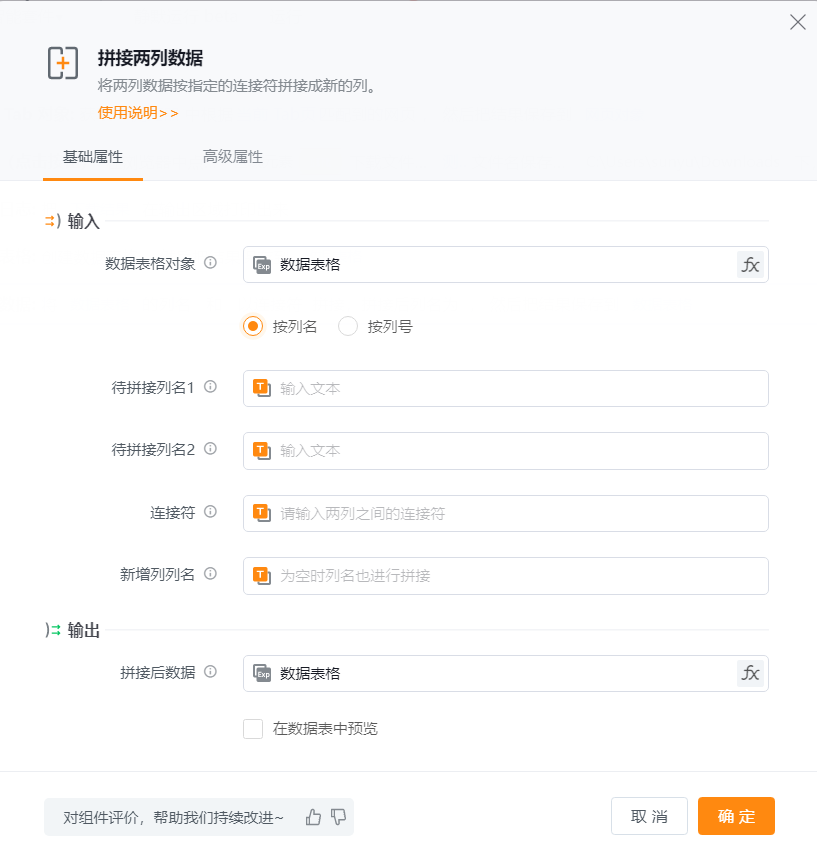Click thumbs up feedback icon
Screen dimensions: 817x857
[x=314, y=817]
